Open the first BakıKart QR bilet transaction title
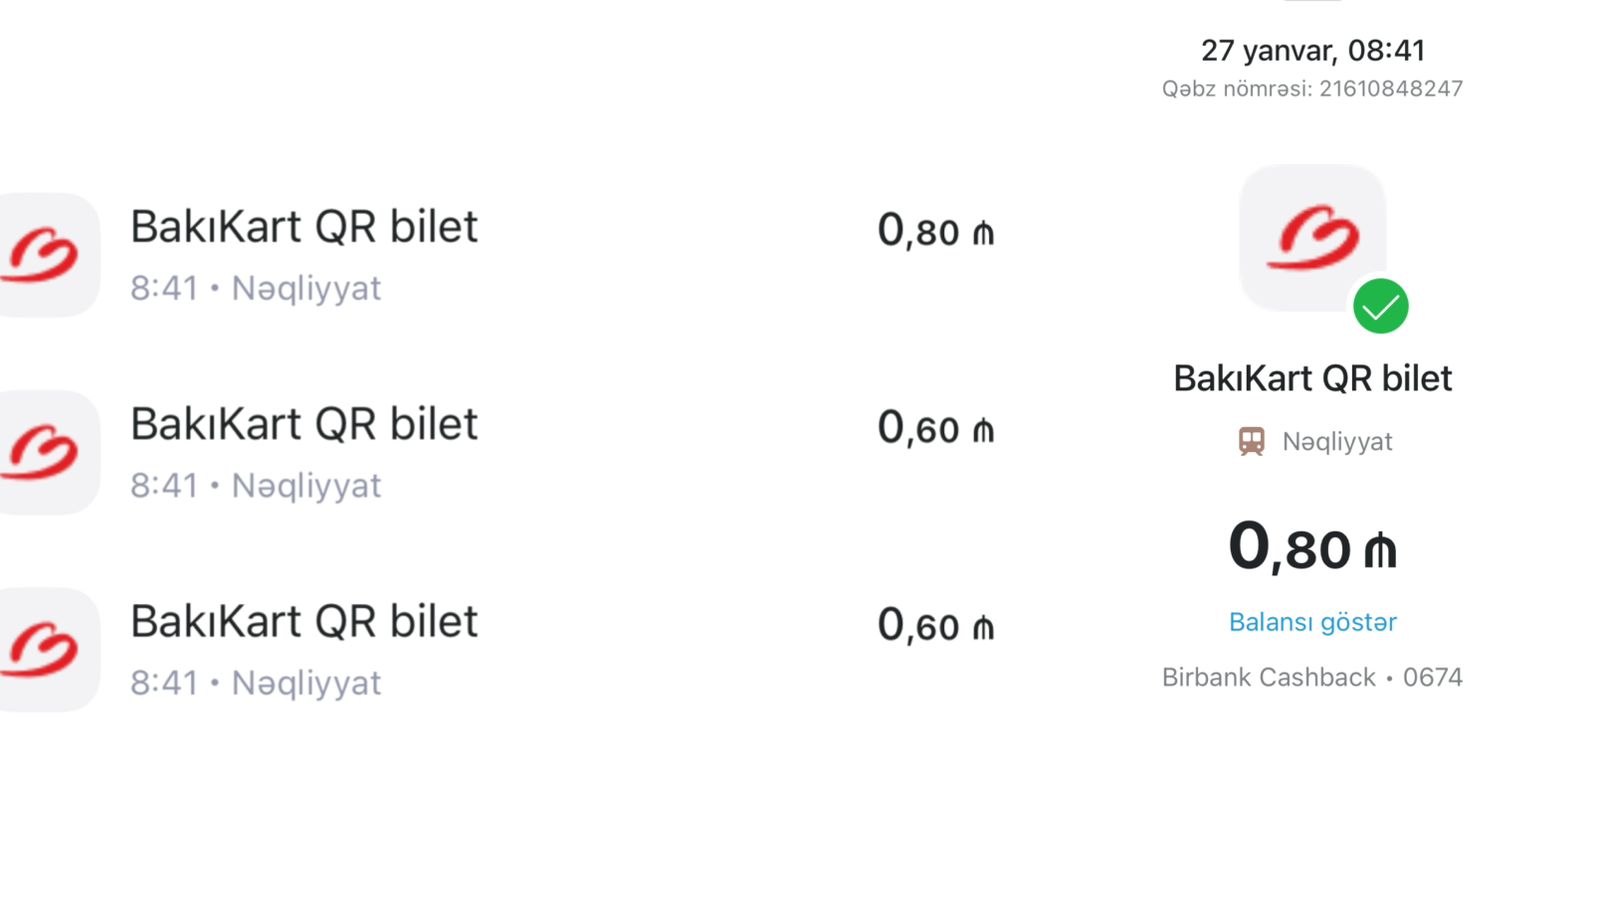Image resolution: width=1600 pixels, height=902 pixels. tap(304, 227)
